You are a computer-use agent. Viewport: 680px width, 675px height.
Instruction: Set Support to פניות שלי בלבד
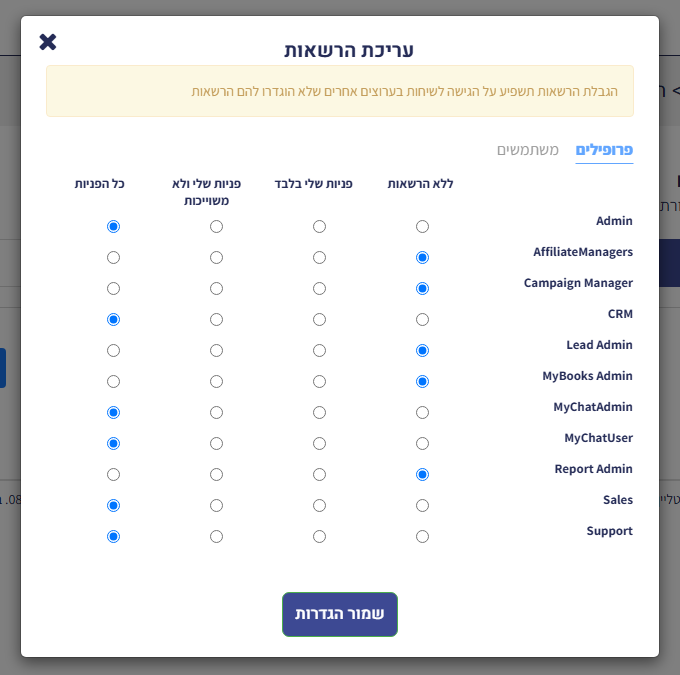point(320,537)
